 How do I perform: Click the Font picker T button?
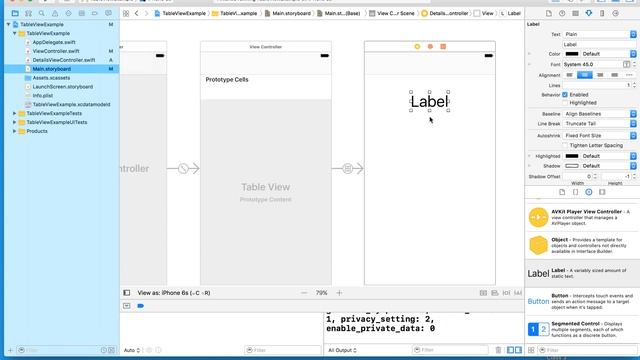pyautogui.click(x=627, y=64)
